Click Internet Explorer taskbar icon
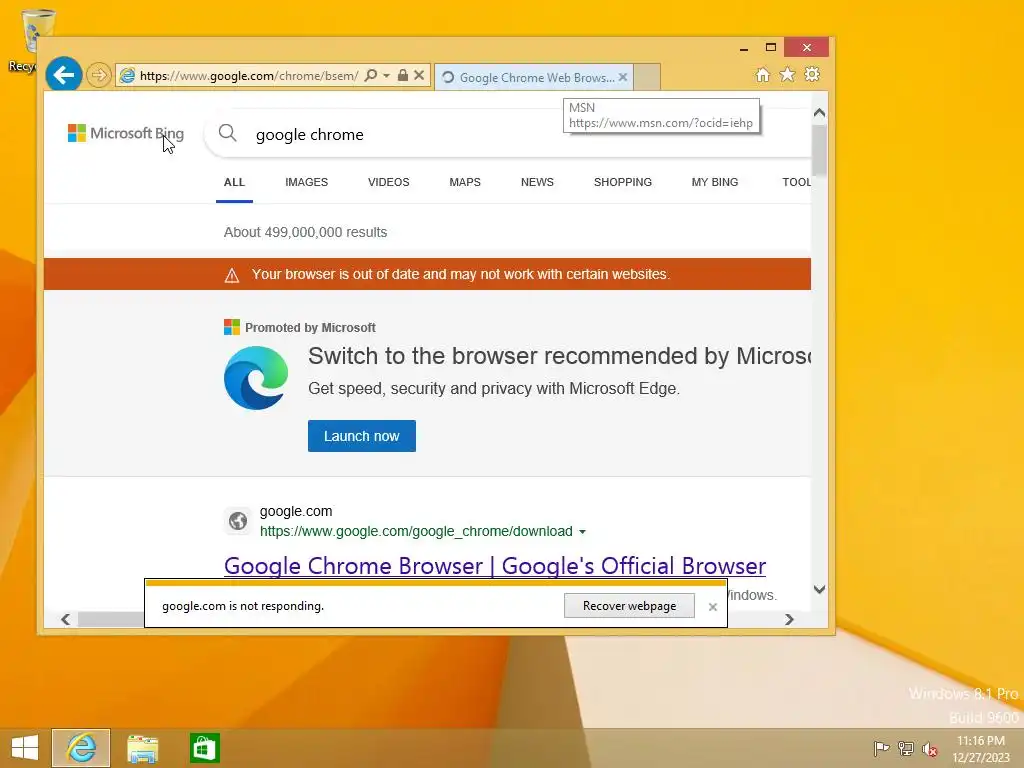Image resolution: width=1024 pixels, height=768 pixels. click(x=81, y=748)
